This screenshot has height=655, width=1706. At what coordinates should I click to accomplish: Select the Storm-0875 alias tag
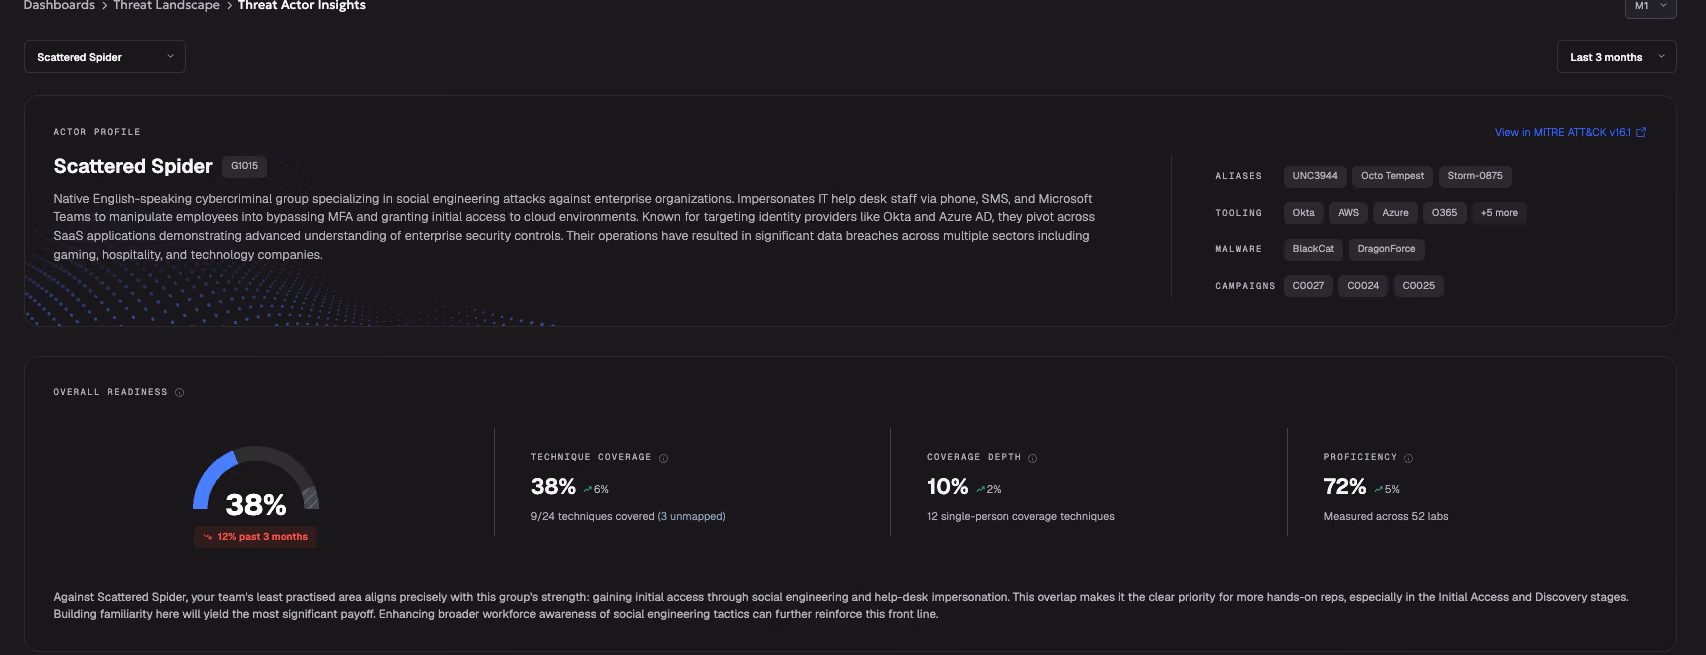point(1475,176)
